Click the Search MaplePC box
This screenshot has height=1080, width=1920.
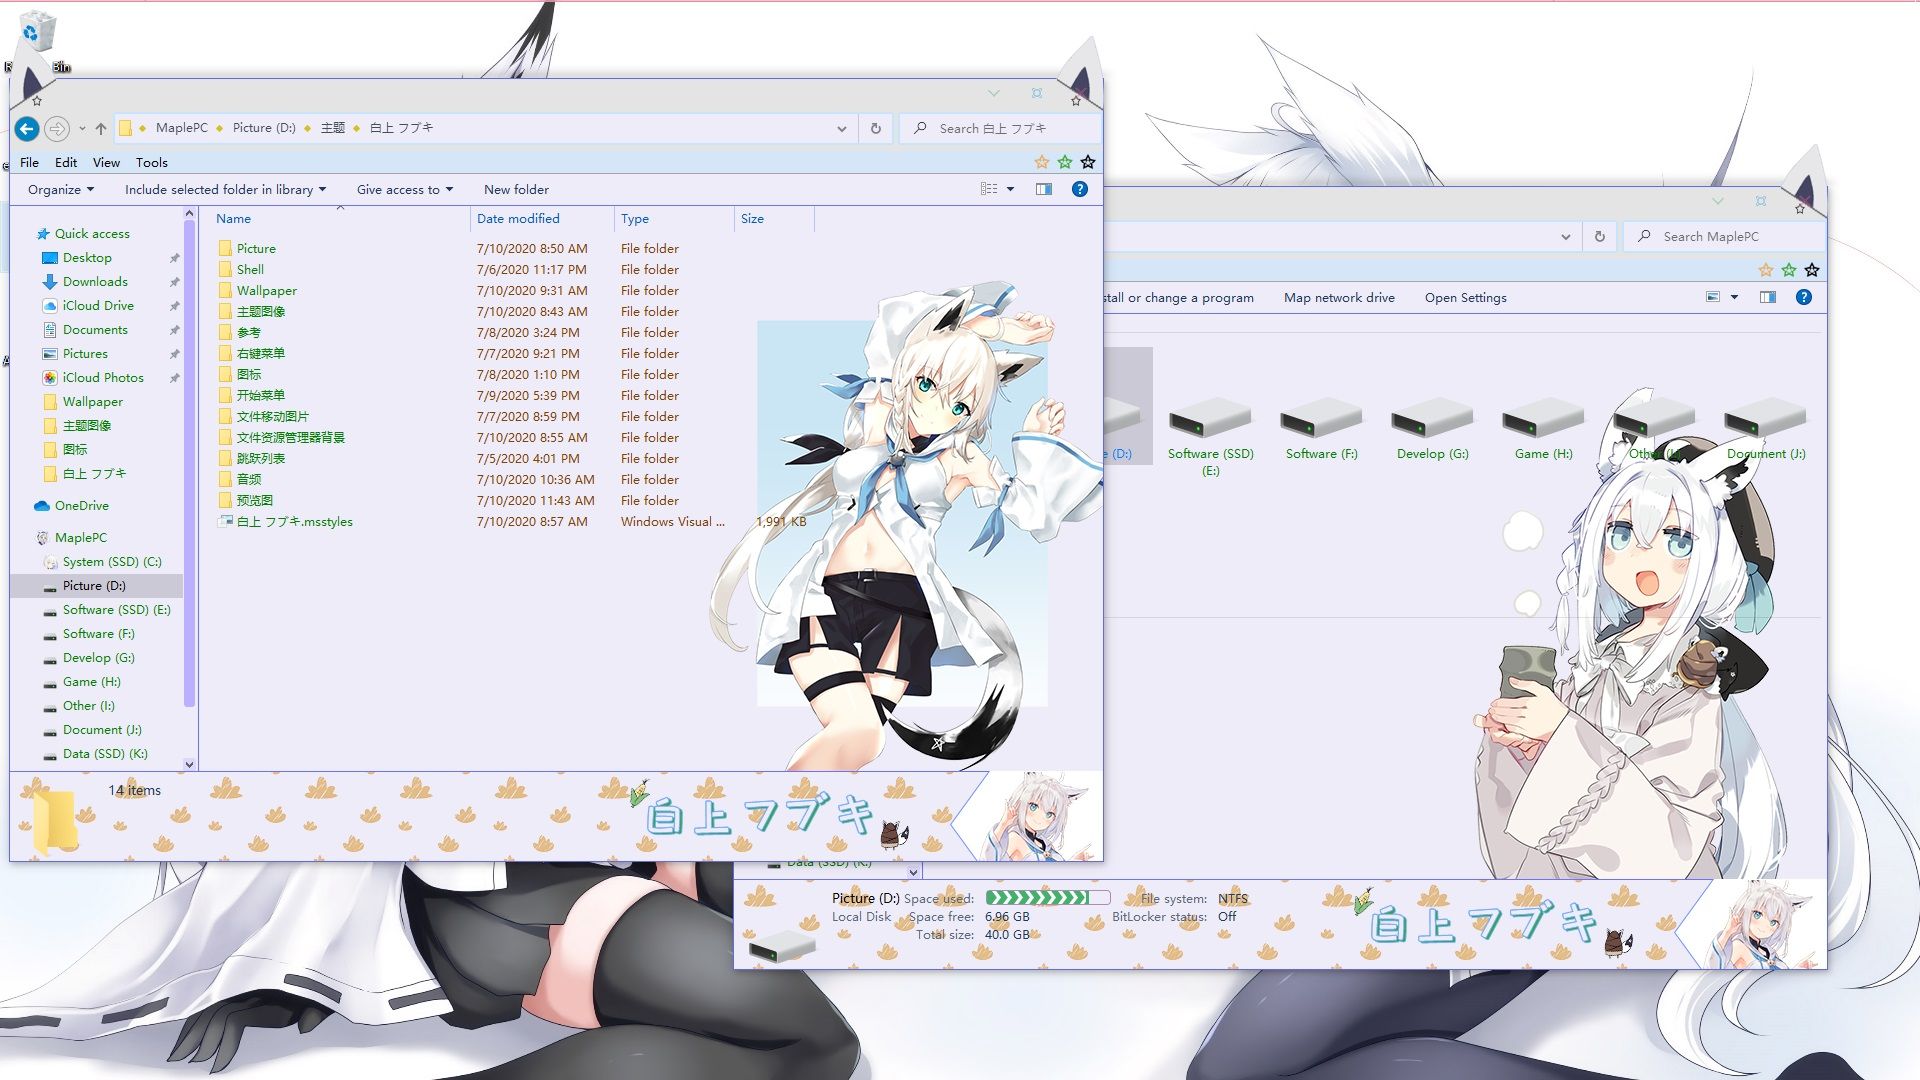pyautogui.click(x=1724, y=236)
